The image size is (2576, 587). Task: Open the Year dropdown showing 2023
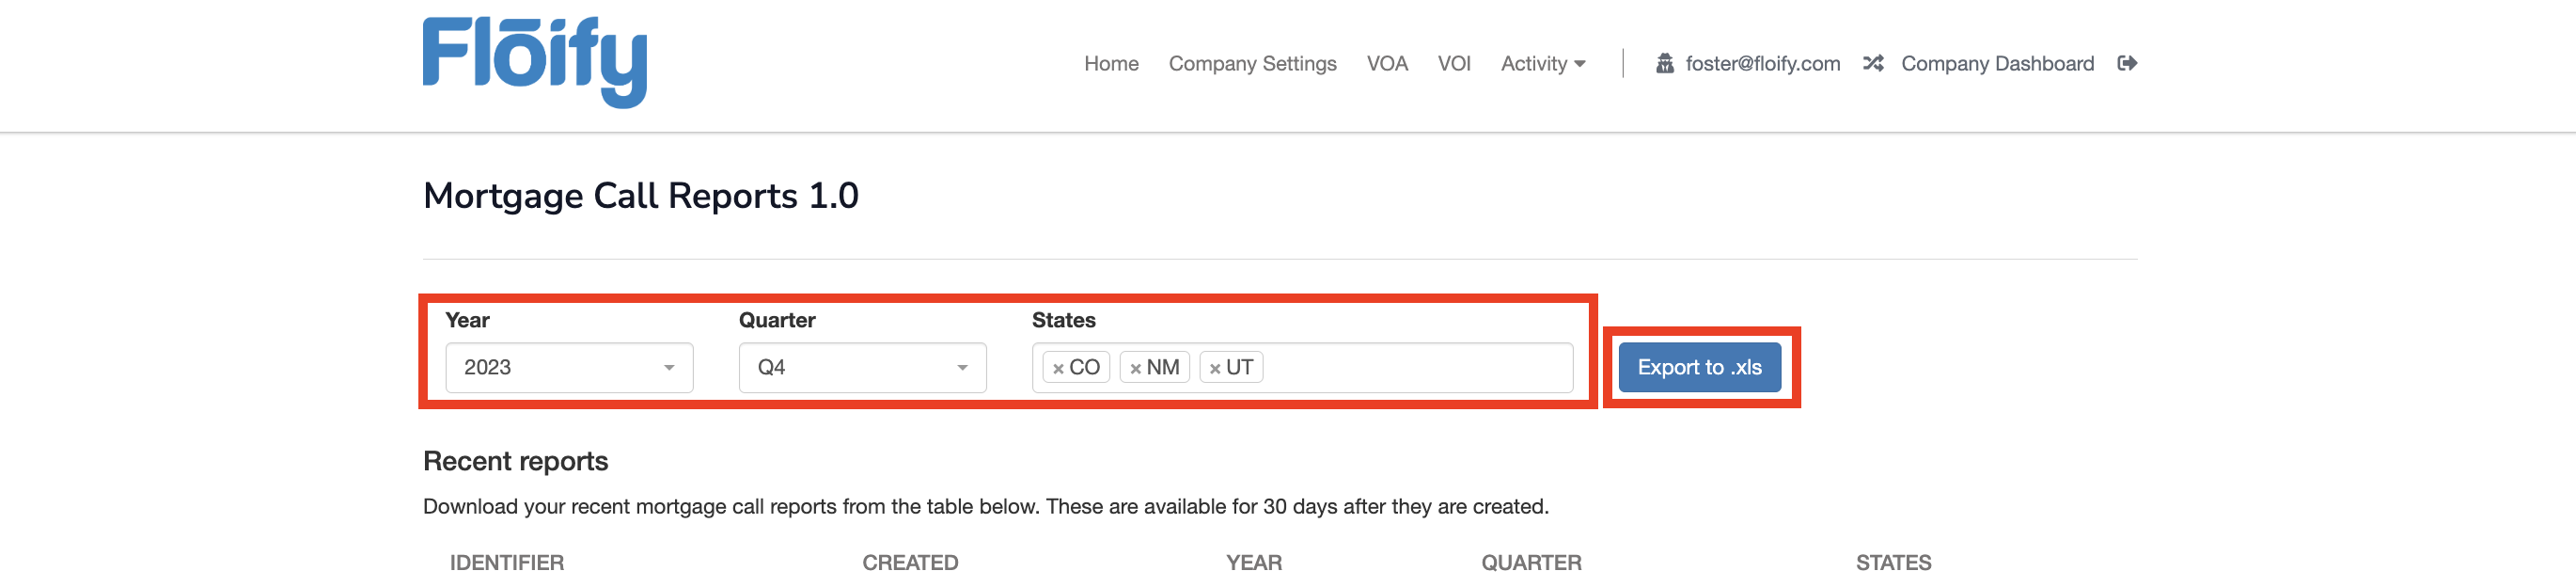click(569, 368)
